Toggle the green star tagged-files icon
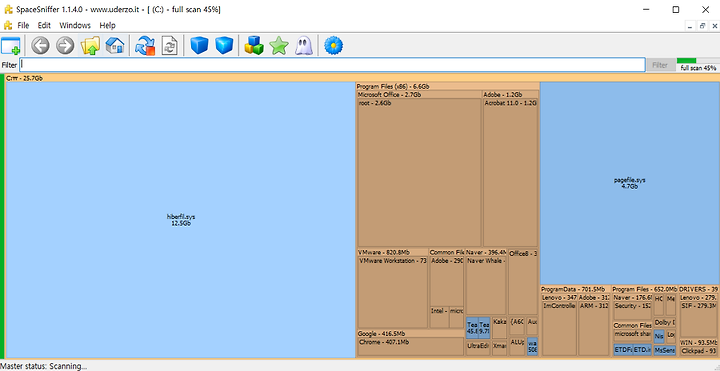This screenshot has height=371, width=720. 279,46
